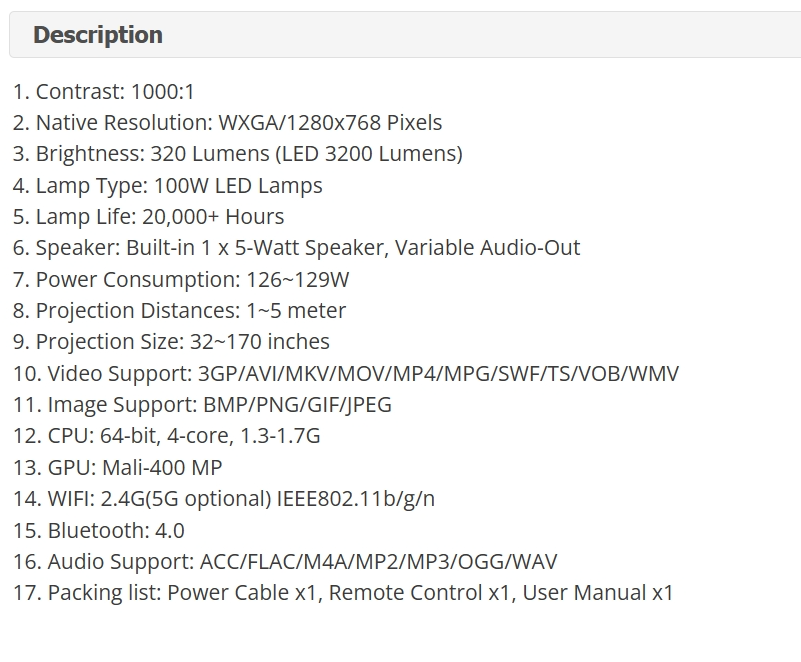Click the Lamp Type 100W LED line
The image size is (801, 662).
pos(168,186)
